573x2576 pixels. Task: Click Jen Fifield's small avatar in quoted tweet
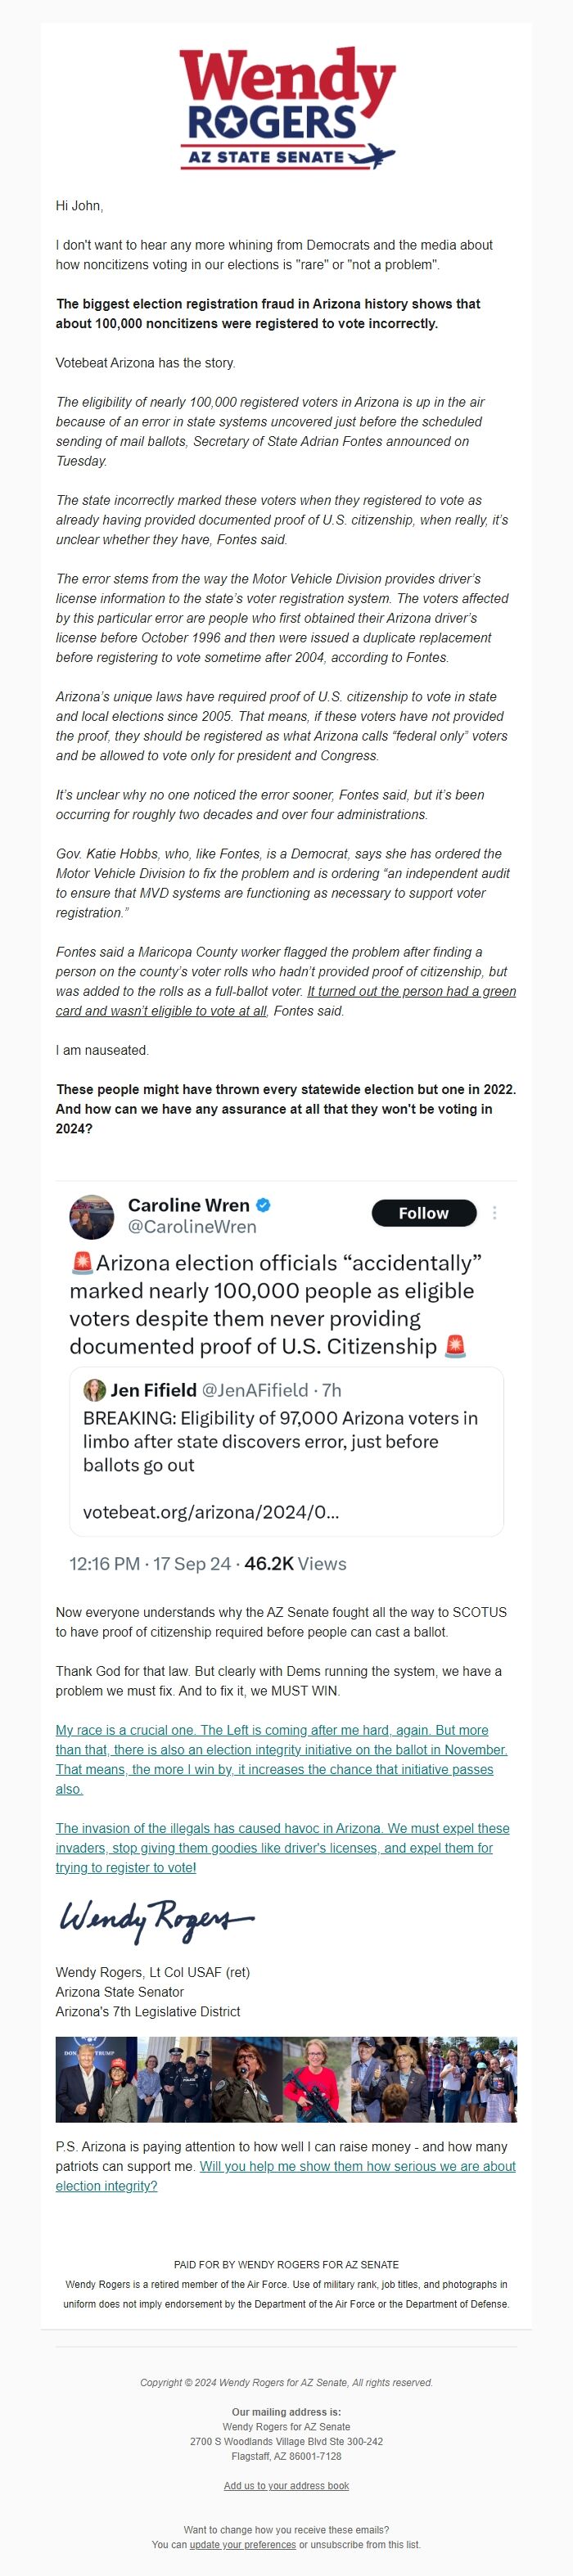(95, 1390)
